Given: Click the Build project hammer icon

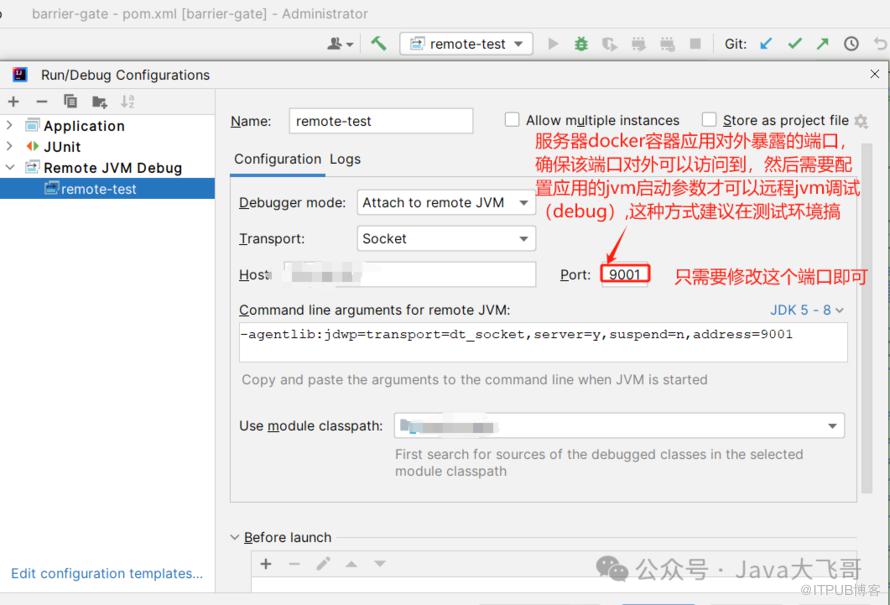Looking at the screenshot, I should tap(378, 44).
